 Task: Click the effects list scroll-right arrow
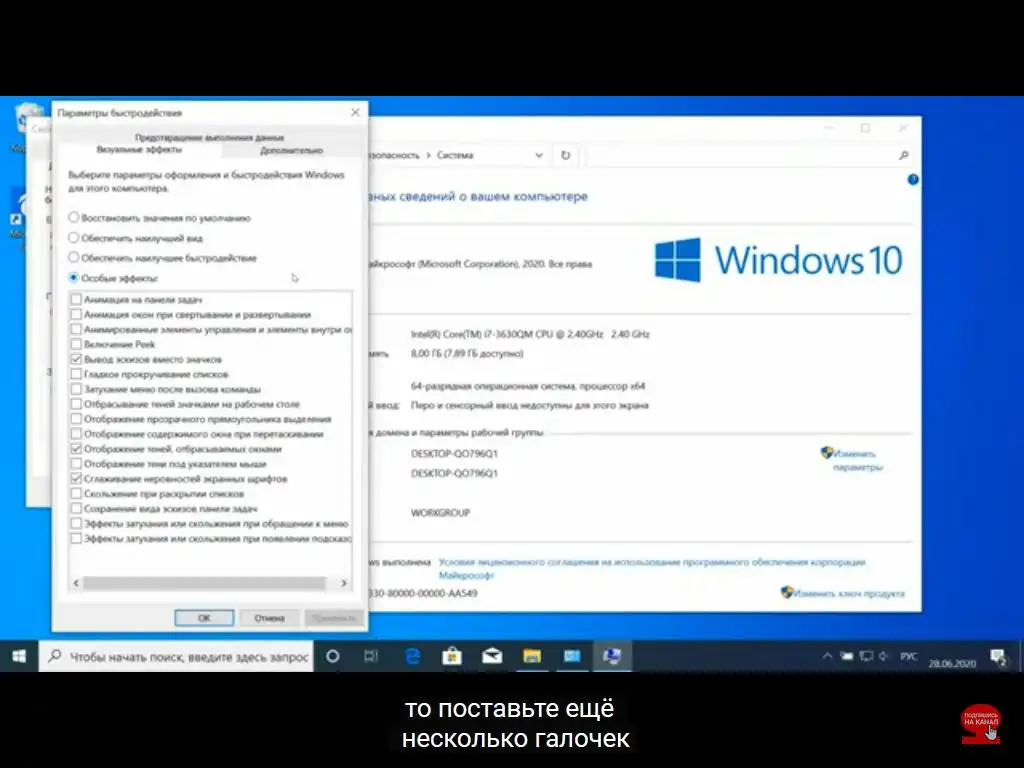(344, 583)
